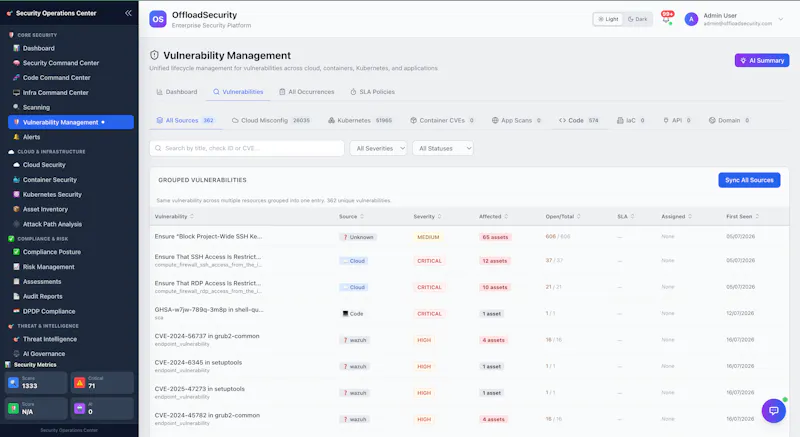Filter by Kubernetes source

(360, 120)
